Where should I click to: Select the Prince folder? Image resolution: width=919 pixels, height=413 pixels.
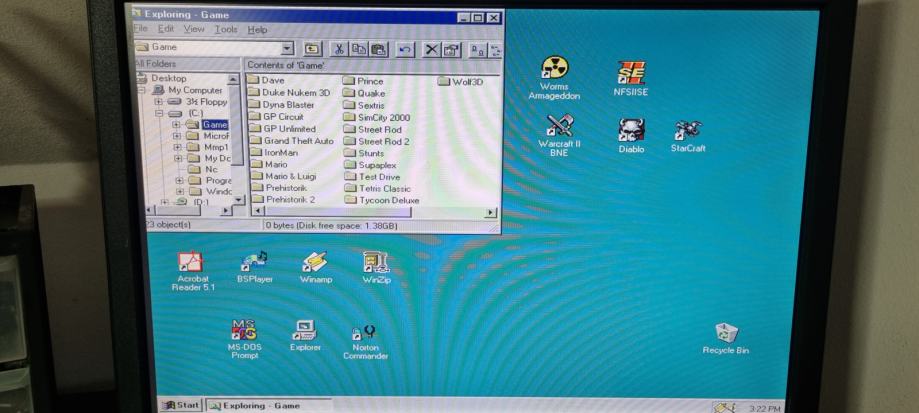click(363, 81)
